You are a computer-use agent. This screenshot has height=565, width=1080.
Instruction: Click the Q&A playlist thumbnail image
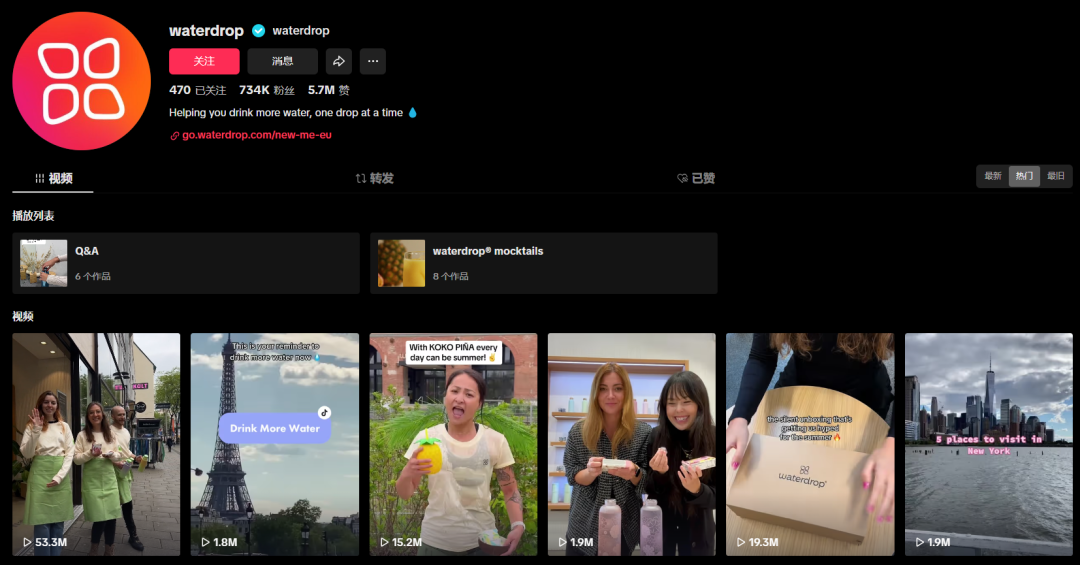coord(43,263)
